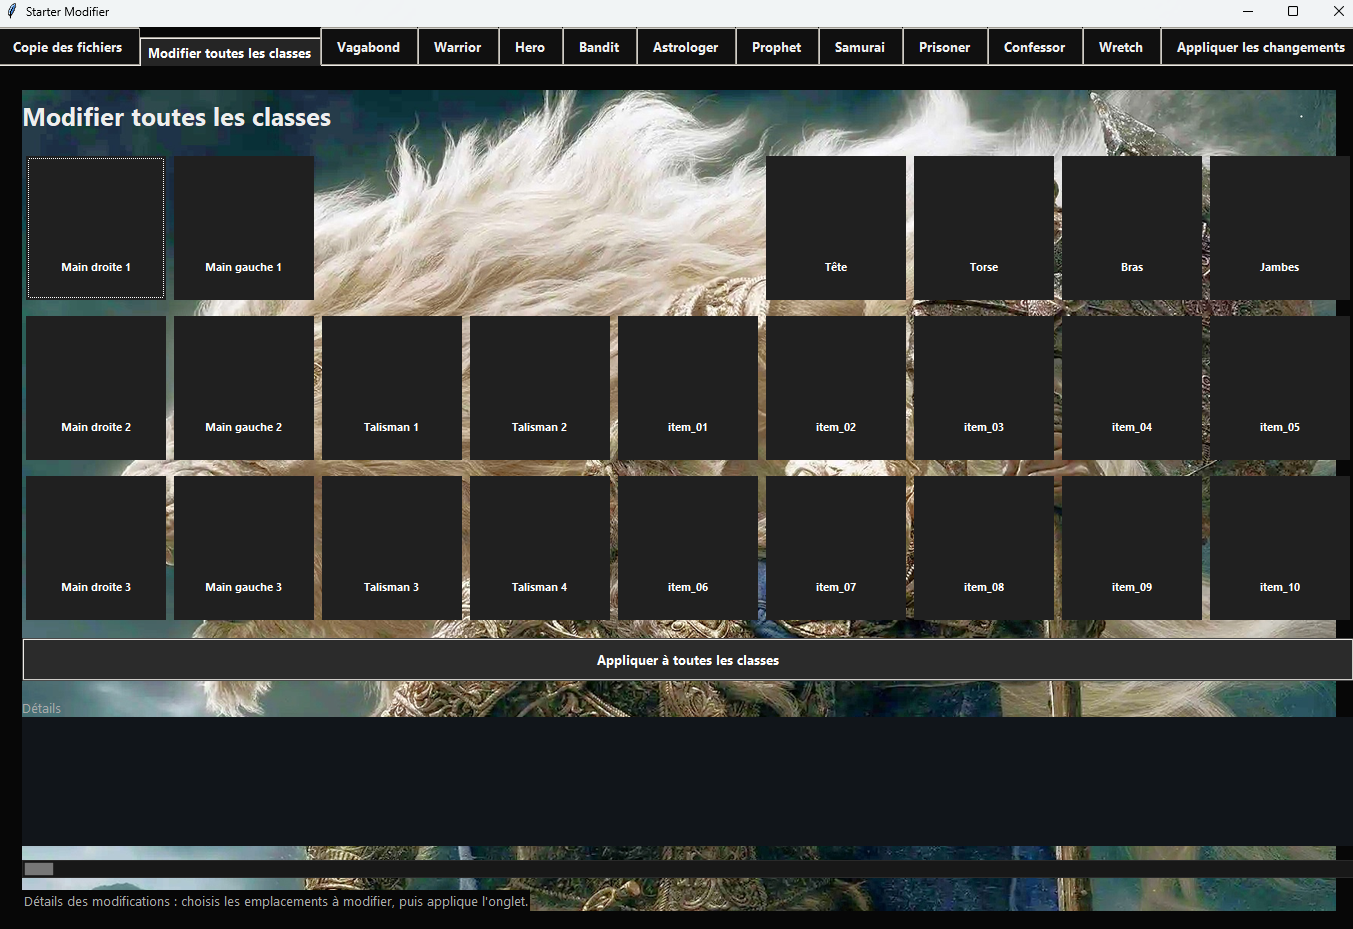Switch to the Prophet tab
This screenshot has height=929, width=1353.
point(776,47)
